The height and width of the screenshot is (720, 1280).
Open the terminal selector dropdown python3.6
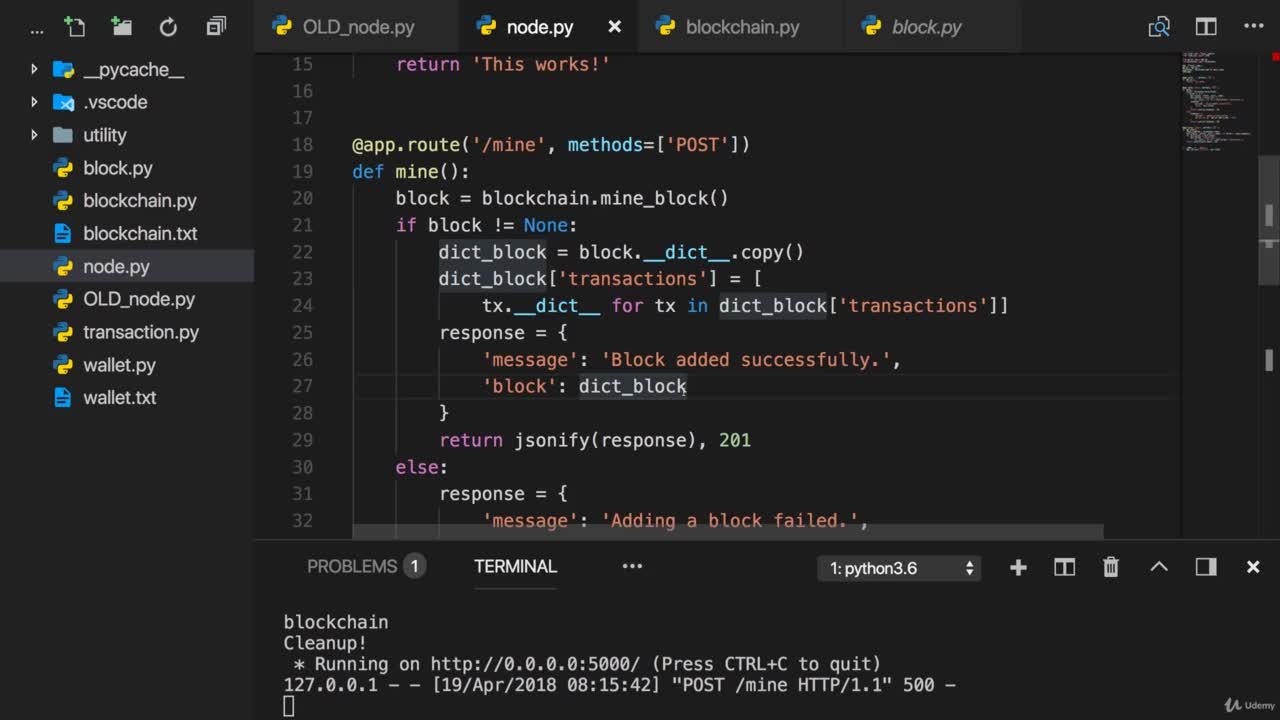click(899, 568)
